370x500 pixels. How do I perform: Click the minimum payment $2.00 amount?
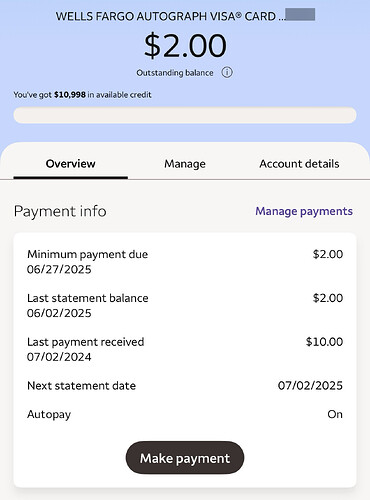click(328, 254)
